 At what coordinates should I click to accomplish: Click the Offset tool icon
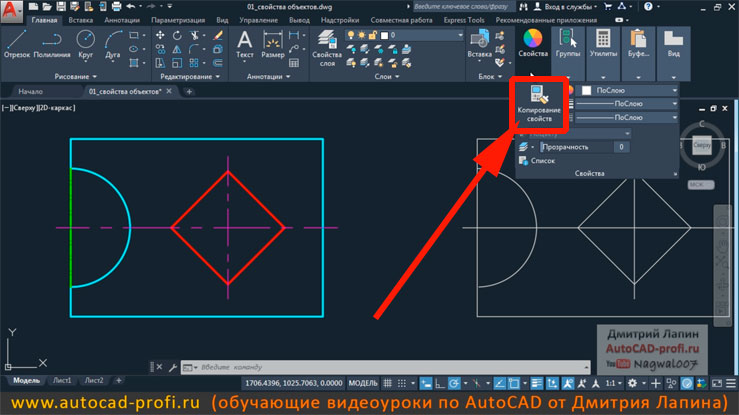pyautogui.click(x=218, y=63)
